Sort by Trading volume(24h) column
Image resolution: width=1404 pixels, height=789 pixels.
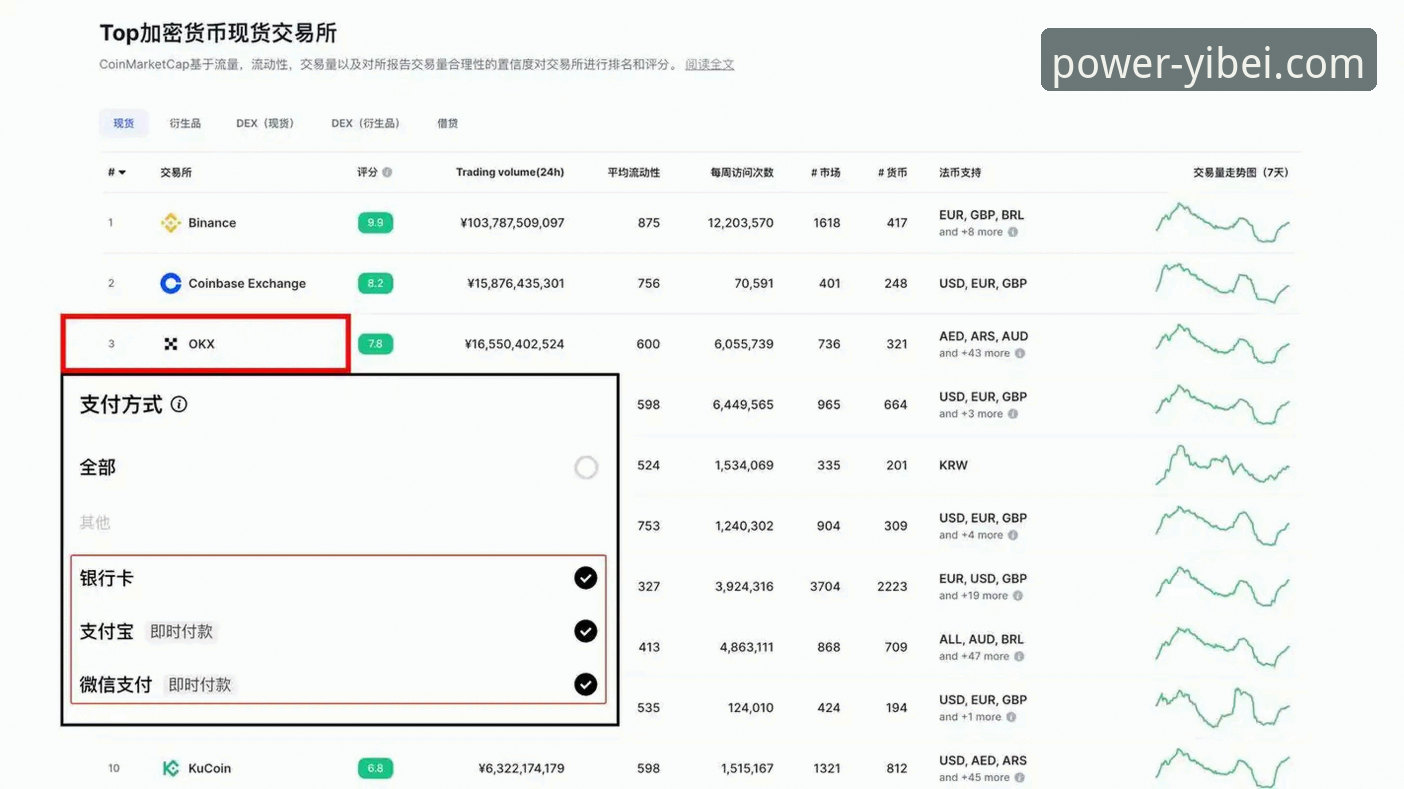[510, 171]
